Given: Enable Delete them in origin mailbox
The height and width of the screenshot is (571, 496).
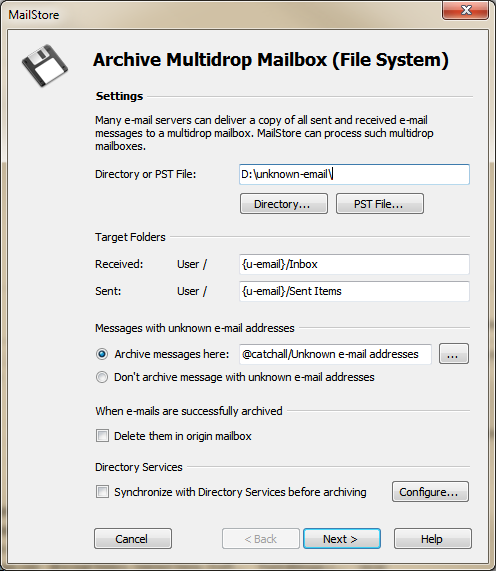Looking at the screenshot, I should pos(102,436).
